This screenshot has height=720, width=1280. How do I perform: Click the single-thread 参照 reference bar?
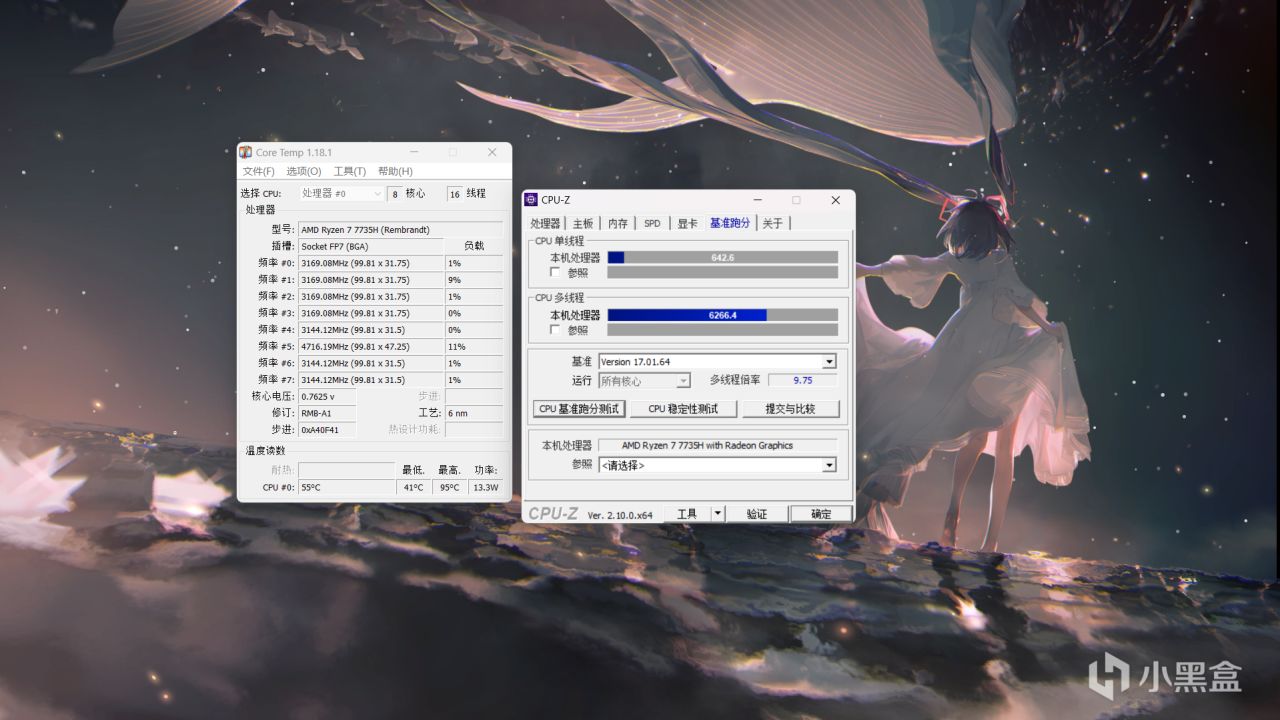[x=722, y=272]
